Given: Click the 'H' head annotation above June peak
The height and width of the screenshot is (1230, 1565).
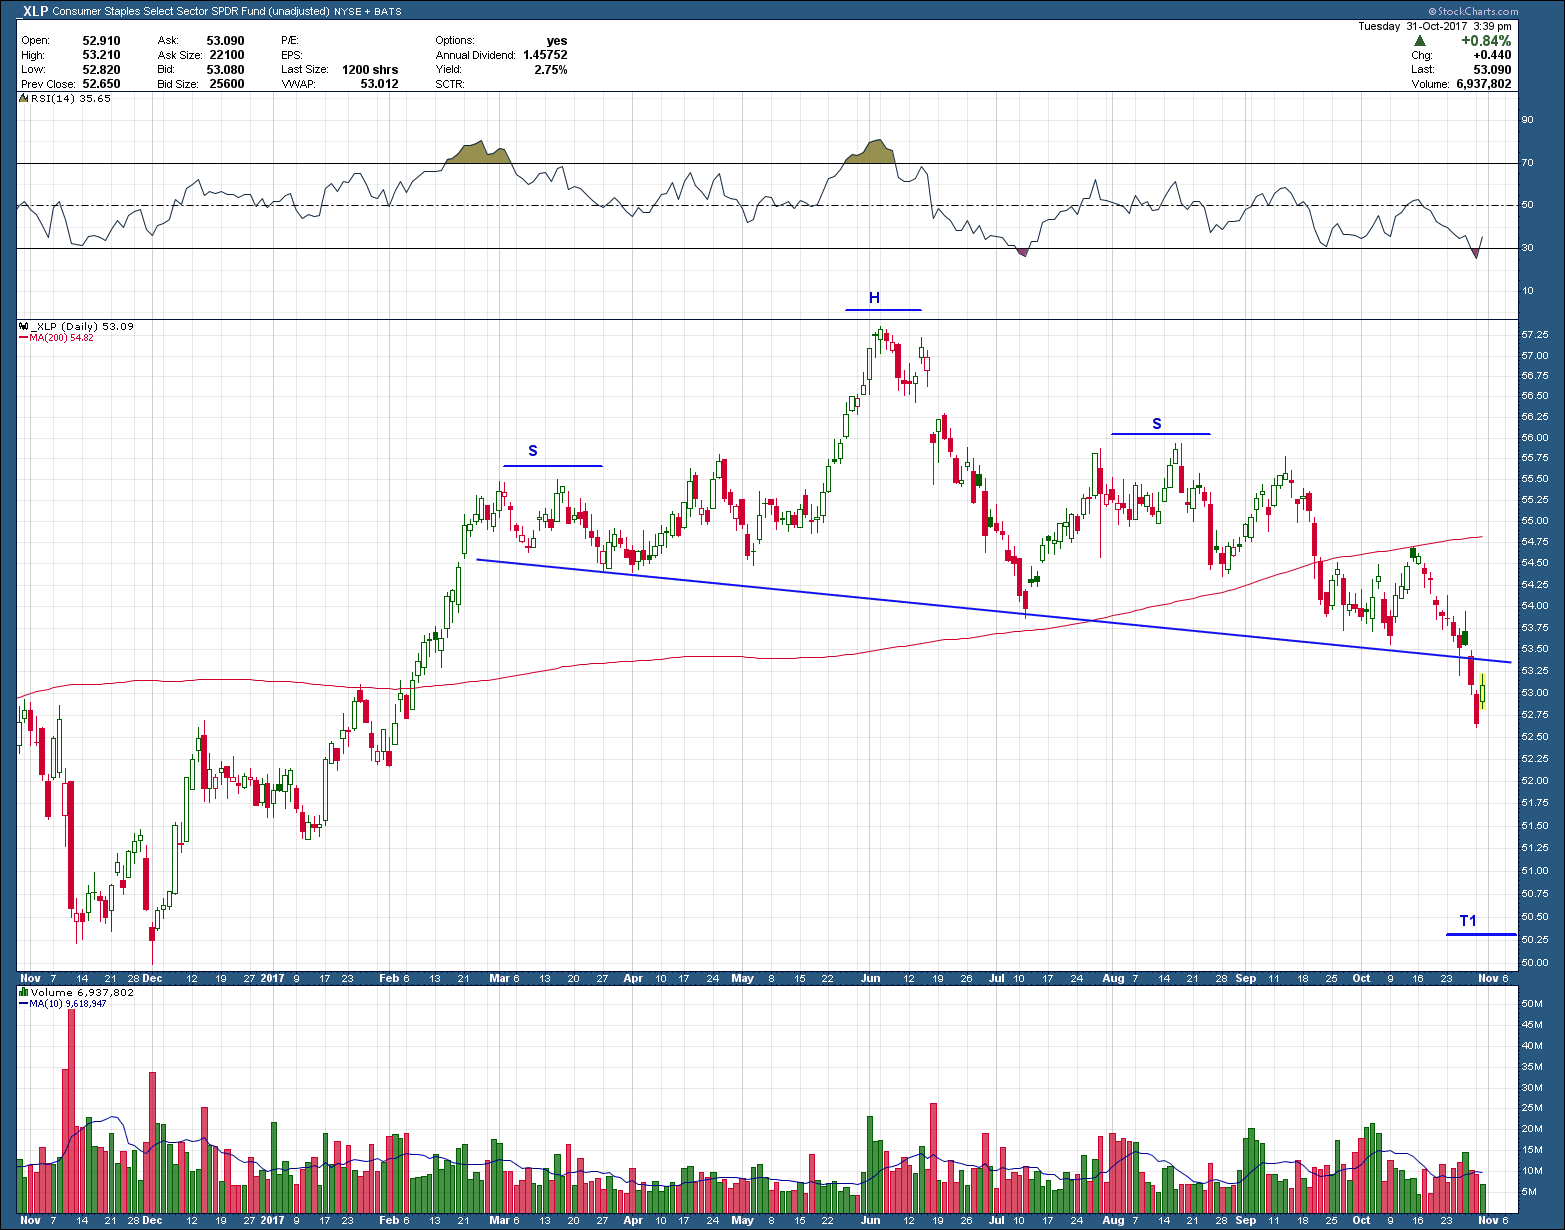Looking at the screenshot, I should point(874,298).
